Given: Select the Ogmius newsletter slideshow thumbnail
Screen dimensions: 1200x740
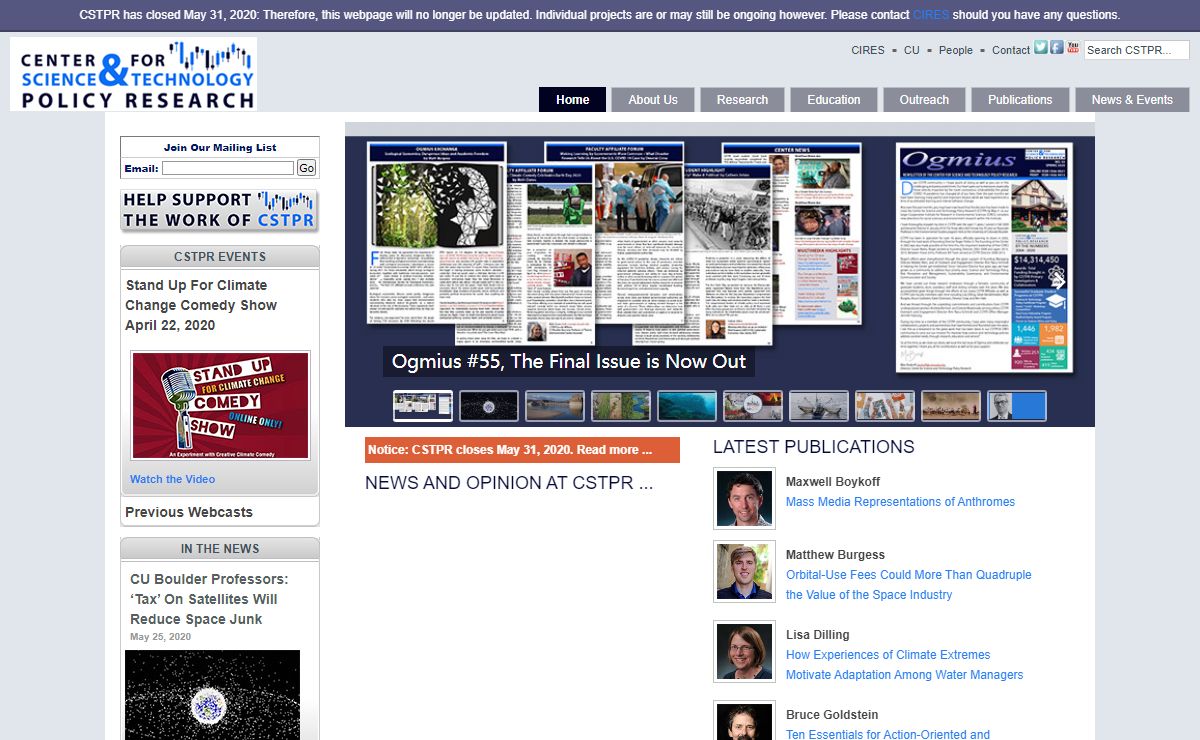Looking at the screenshot, I should 423,406.
